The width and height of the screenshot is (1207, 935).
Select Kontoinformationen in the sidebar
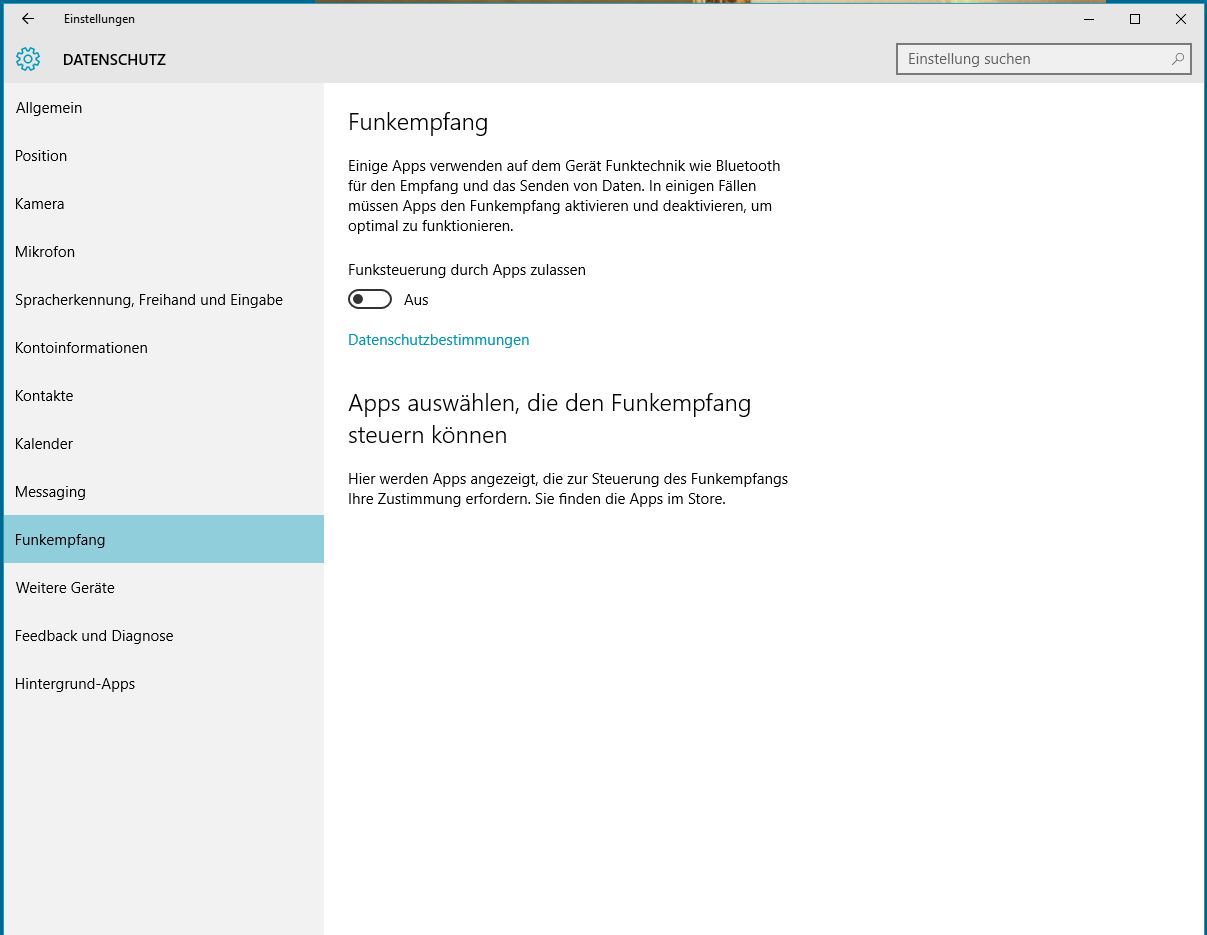(164, 348)
